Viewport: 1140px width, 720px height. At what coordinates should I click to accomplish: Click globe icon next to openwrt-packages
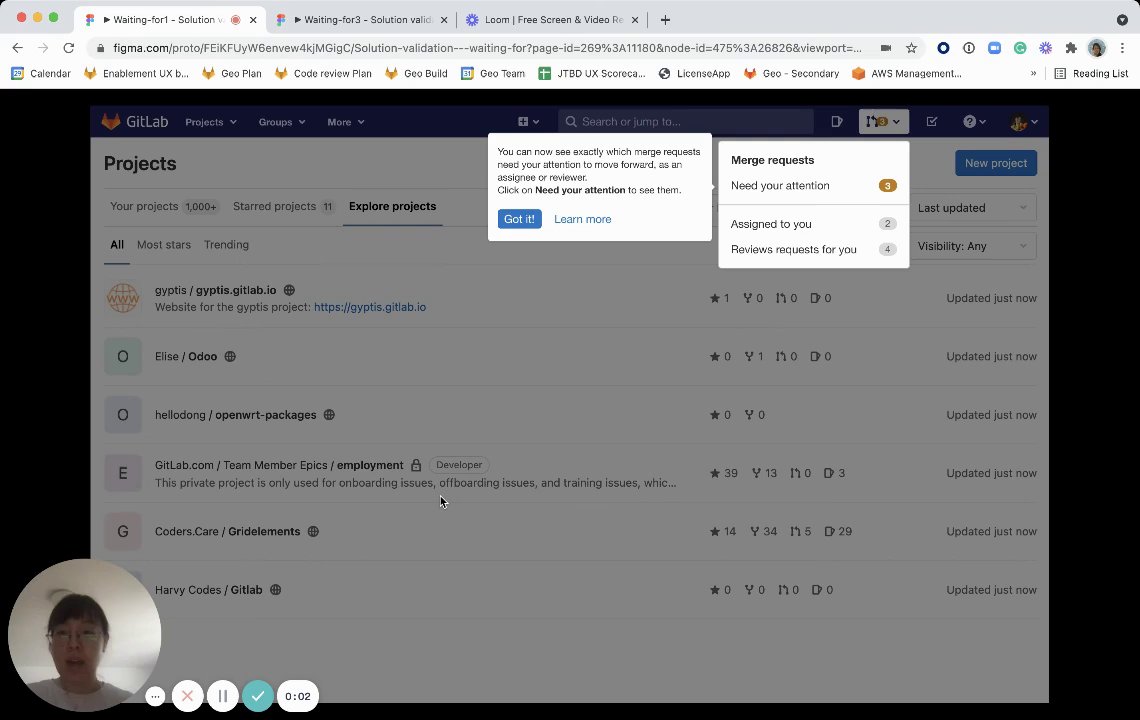[329, 415]
